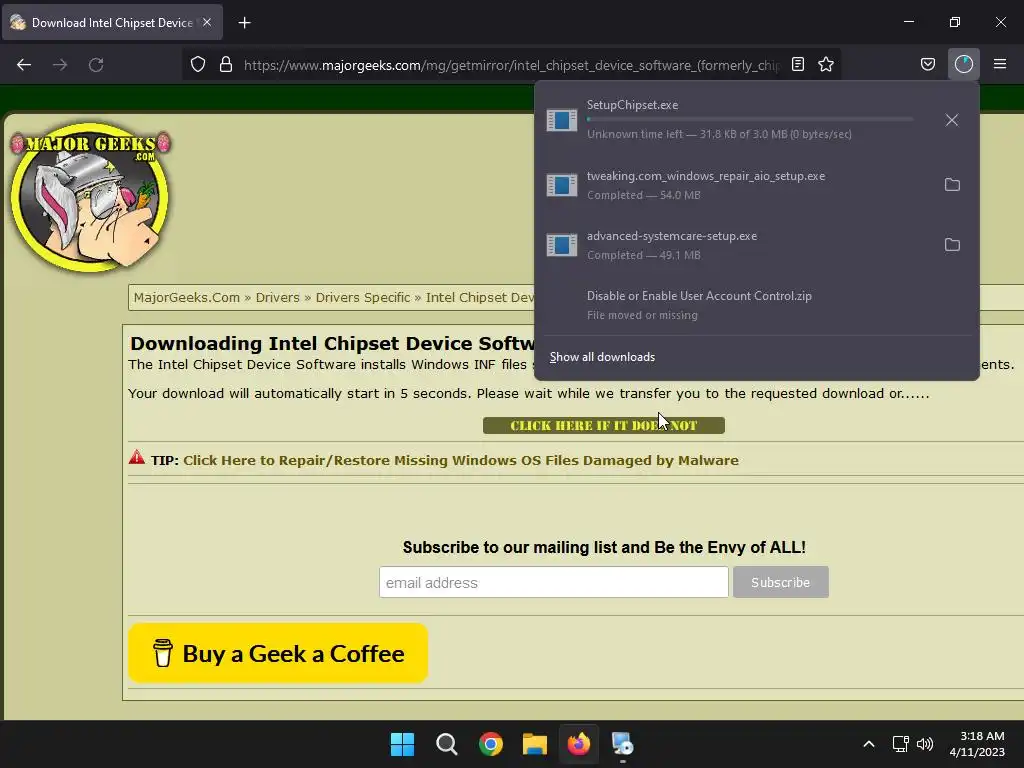Toggle reader view icon in address bar
Viewport: 1024px width, 768px height.
tap(797, 64)
